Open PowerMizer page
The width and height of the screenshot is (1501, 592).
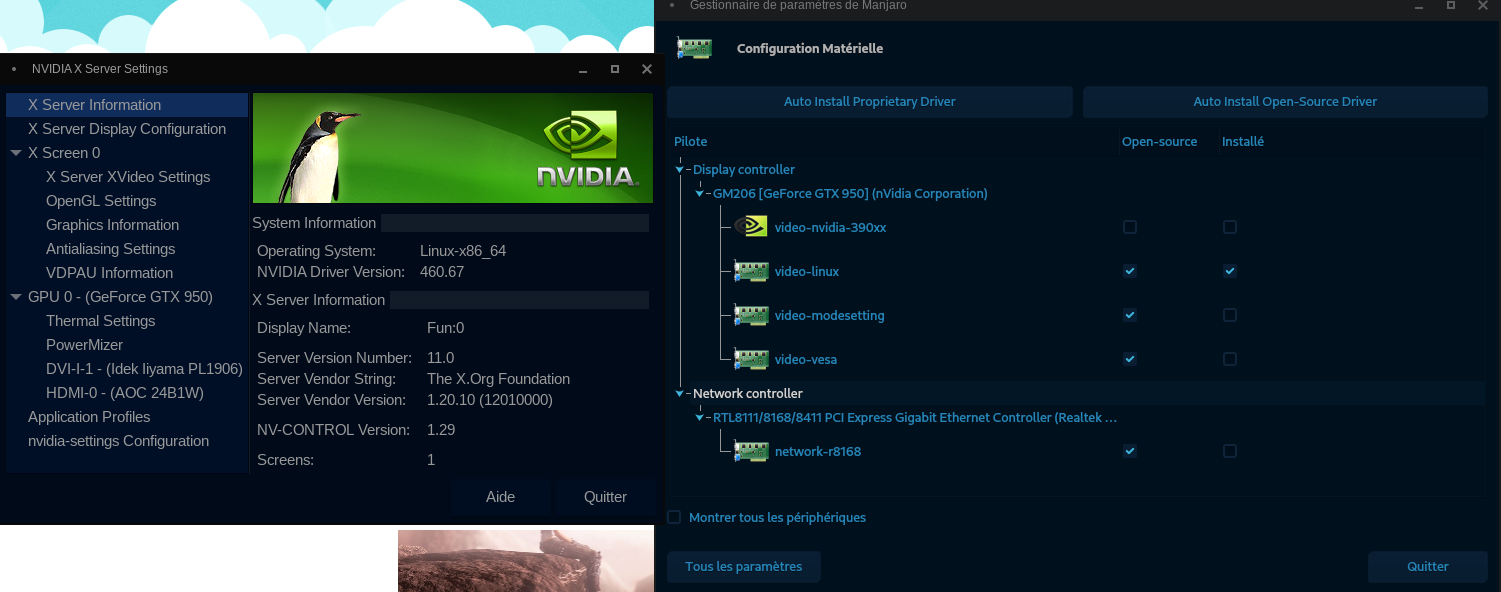coord(84,345)
